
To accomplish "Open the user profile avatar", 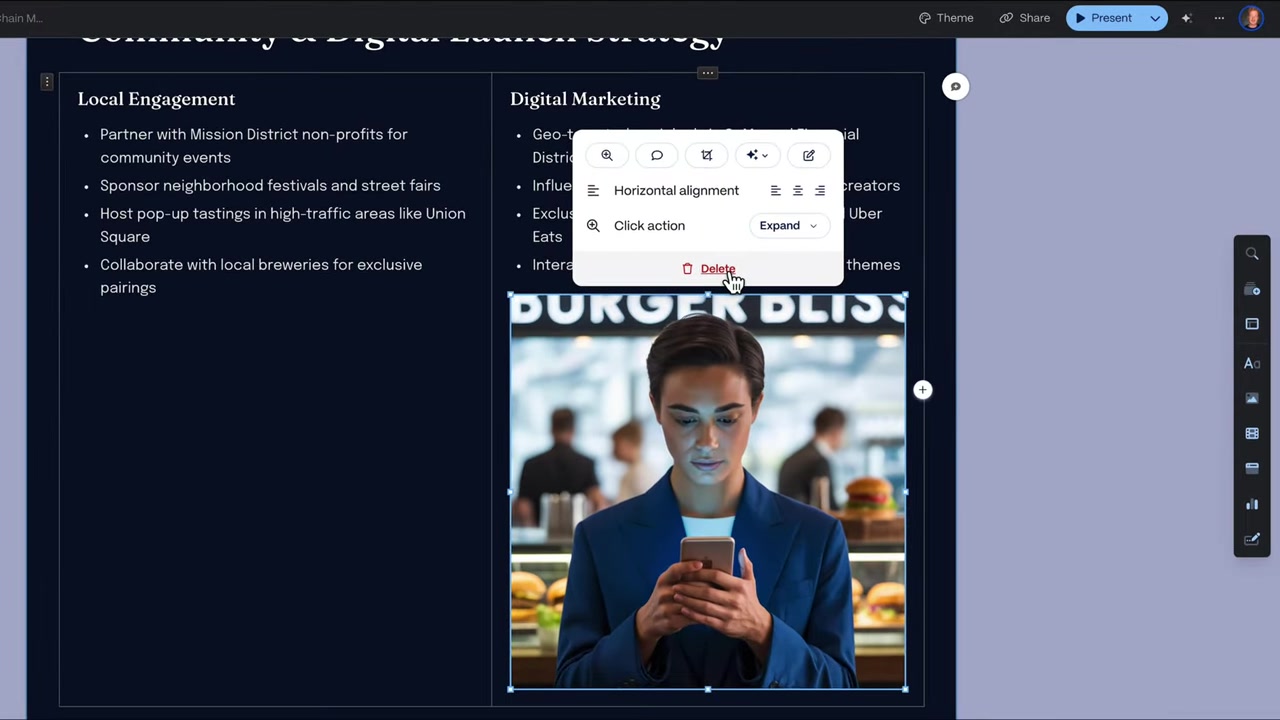I will coord(1251,18).
